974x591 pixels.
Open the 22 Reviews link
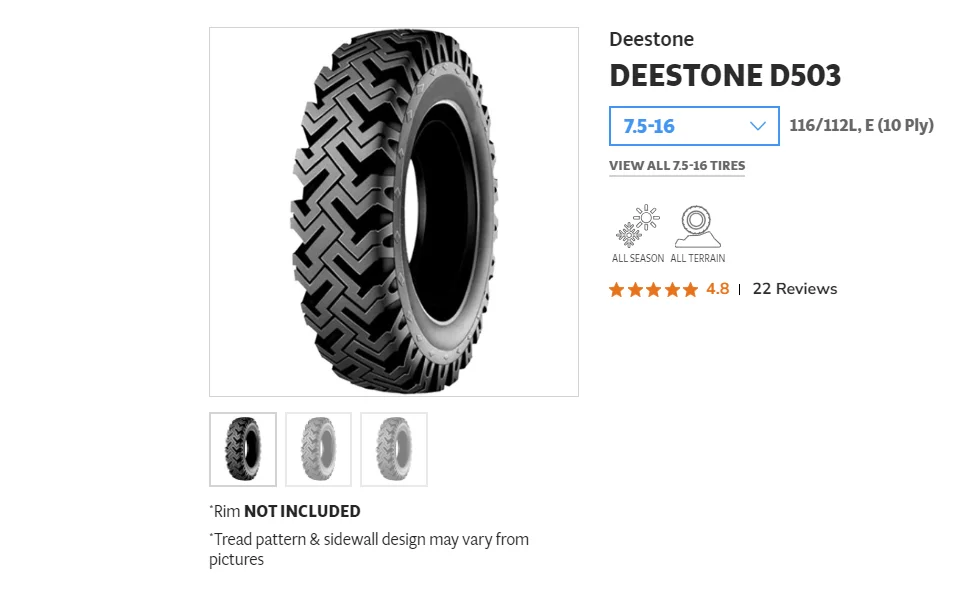point(794,289)
